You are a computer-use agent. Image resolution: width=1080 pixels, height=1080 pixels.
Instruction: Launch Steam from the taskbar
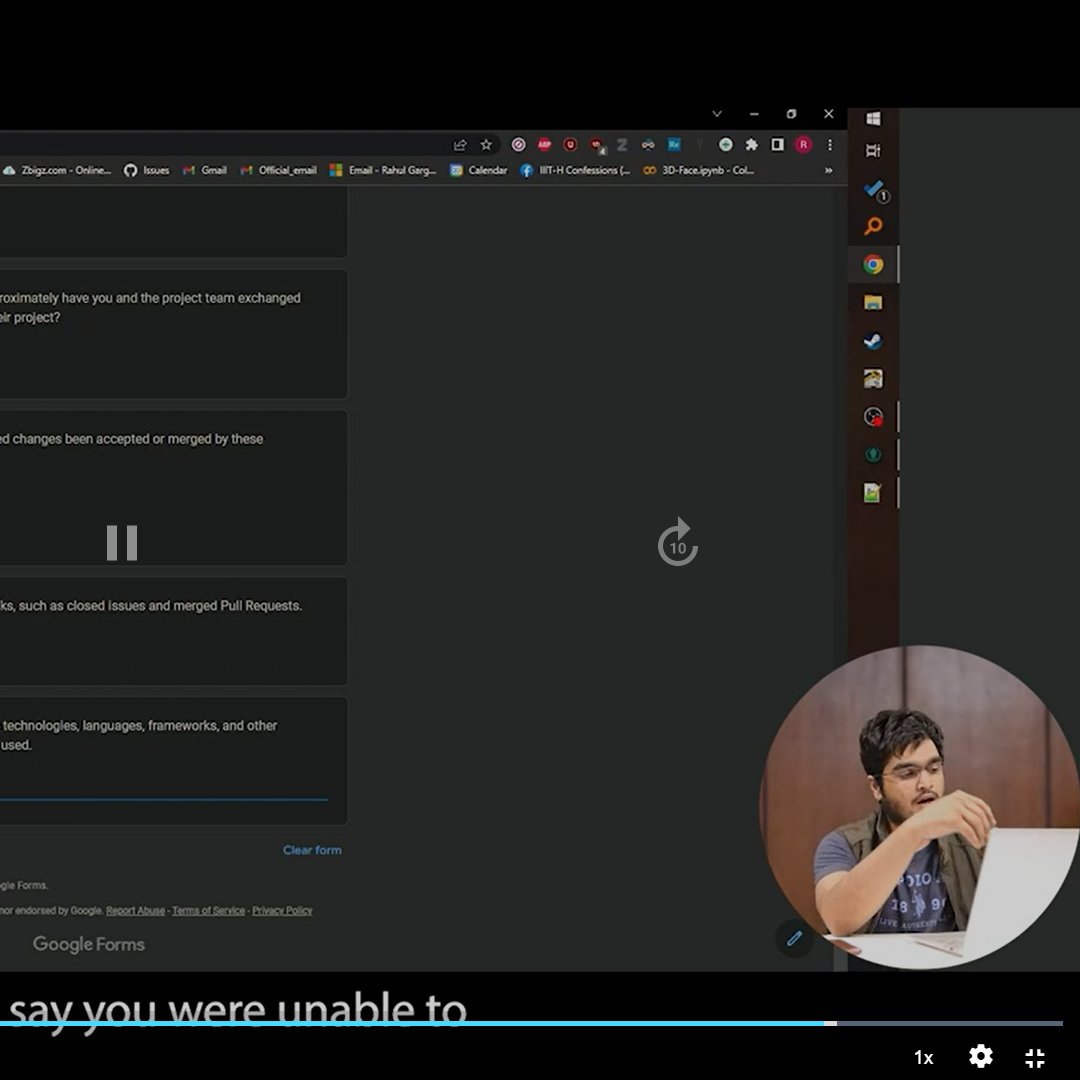pyautogui.click(x=873, y=341)
